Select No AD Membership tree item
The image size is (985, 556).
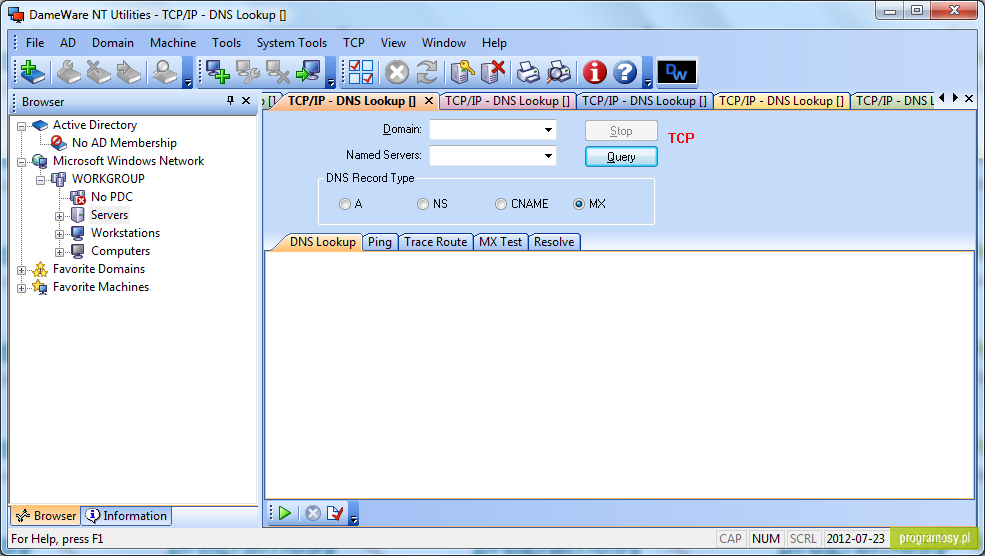(x=124, y=143)
